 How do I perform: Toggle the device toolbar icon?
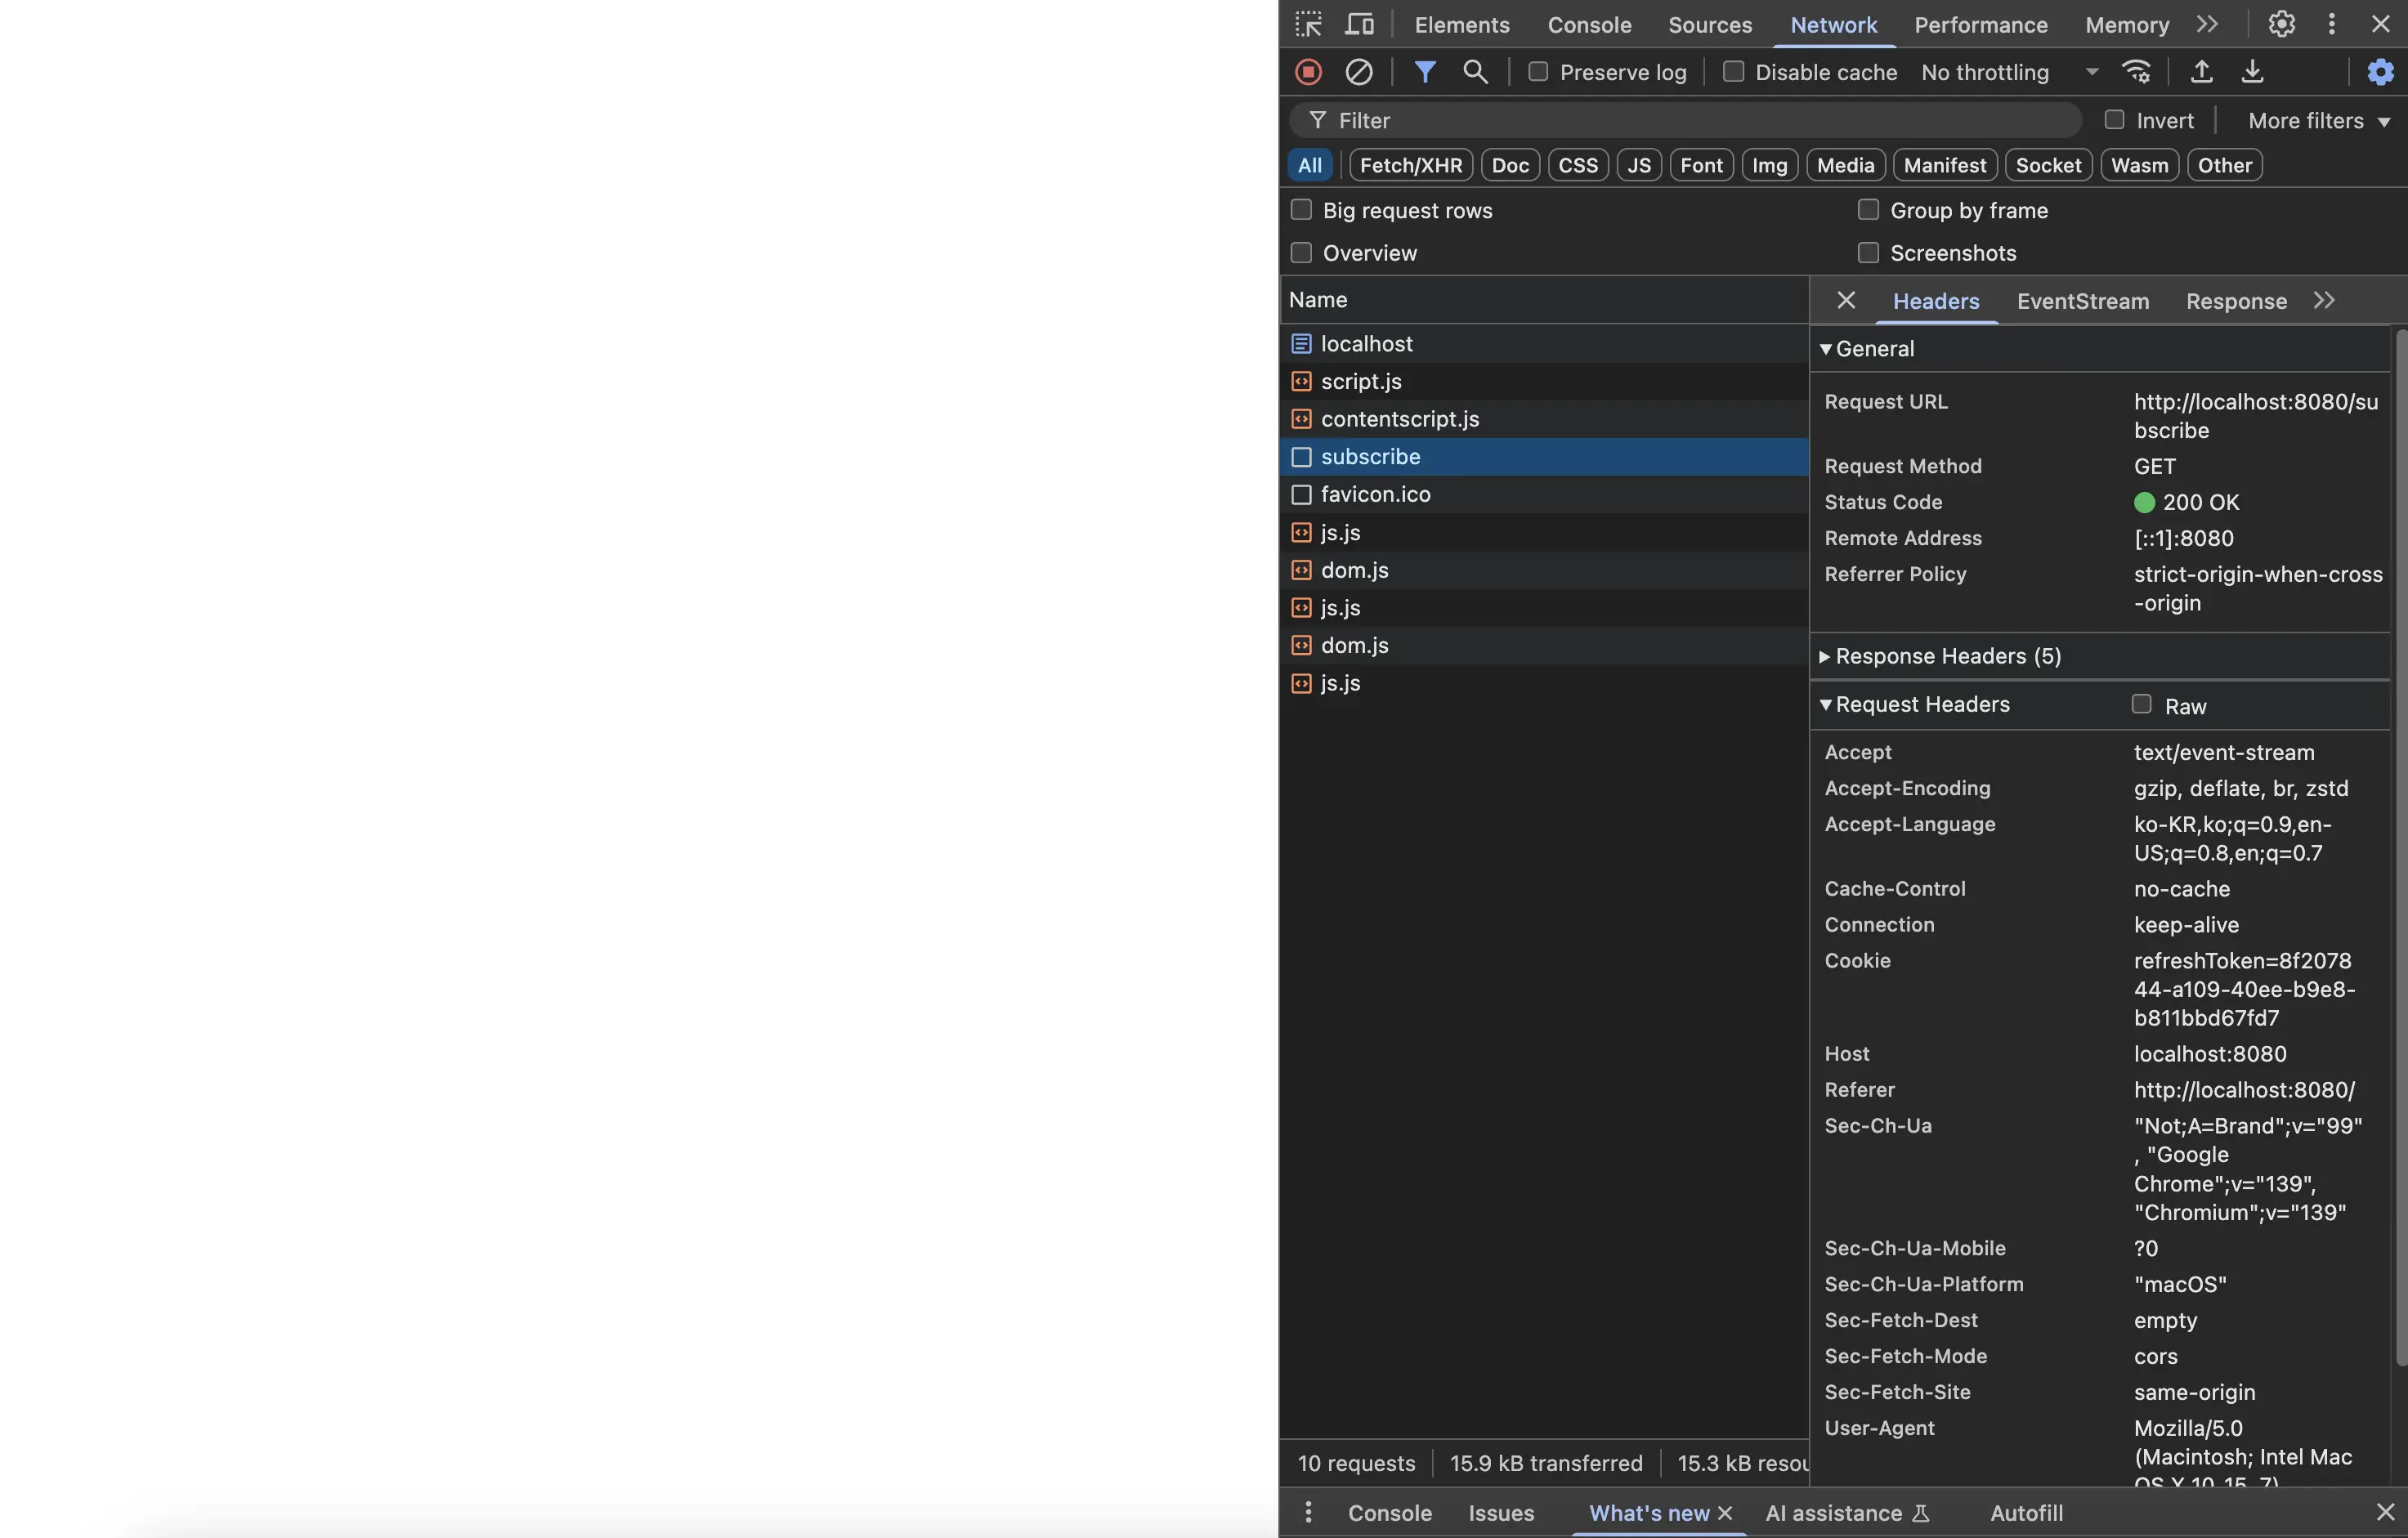[x=1359, y=24]
